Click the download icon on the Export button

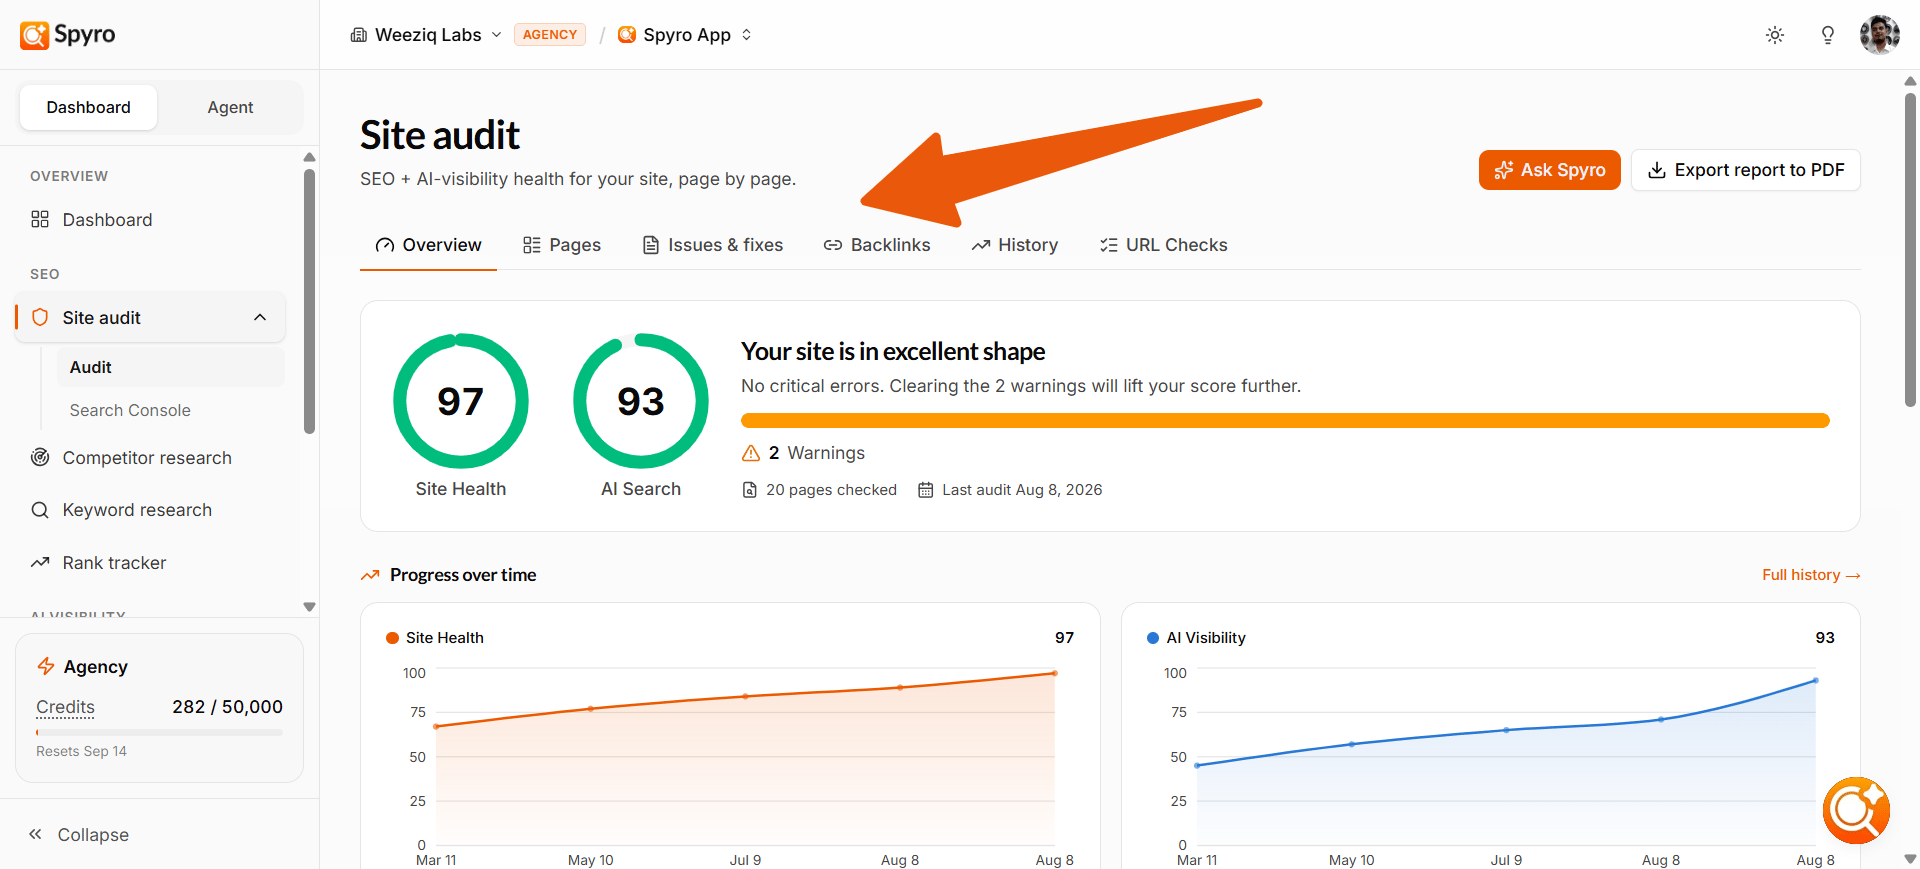coord(1656,170)
